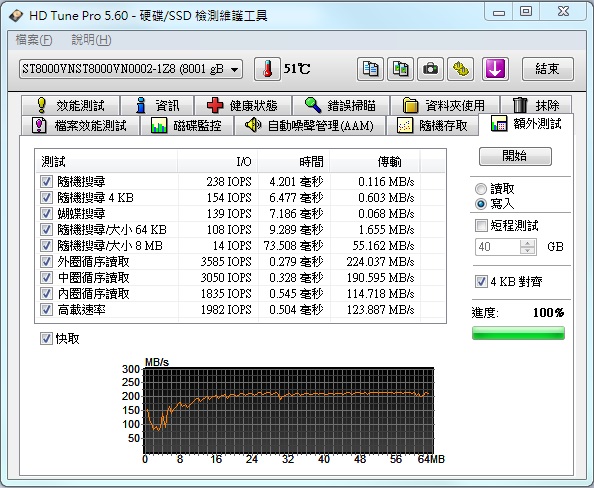Switch to the 磁碟監控 tab

point(187,125)
